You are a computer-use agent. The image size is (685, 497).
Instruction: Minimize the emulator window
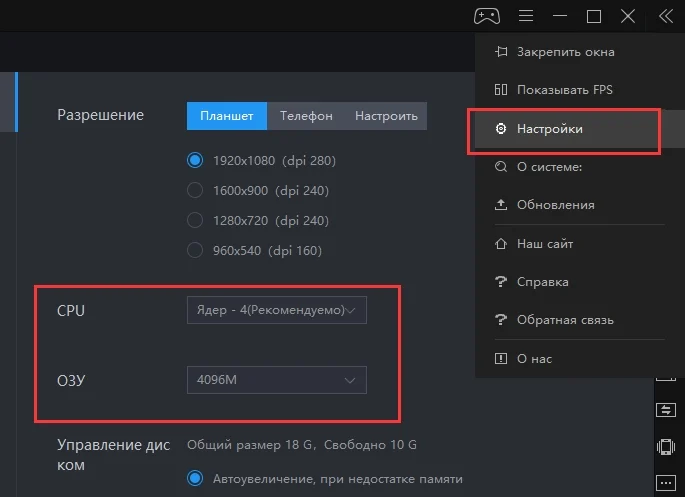point(560,16)
